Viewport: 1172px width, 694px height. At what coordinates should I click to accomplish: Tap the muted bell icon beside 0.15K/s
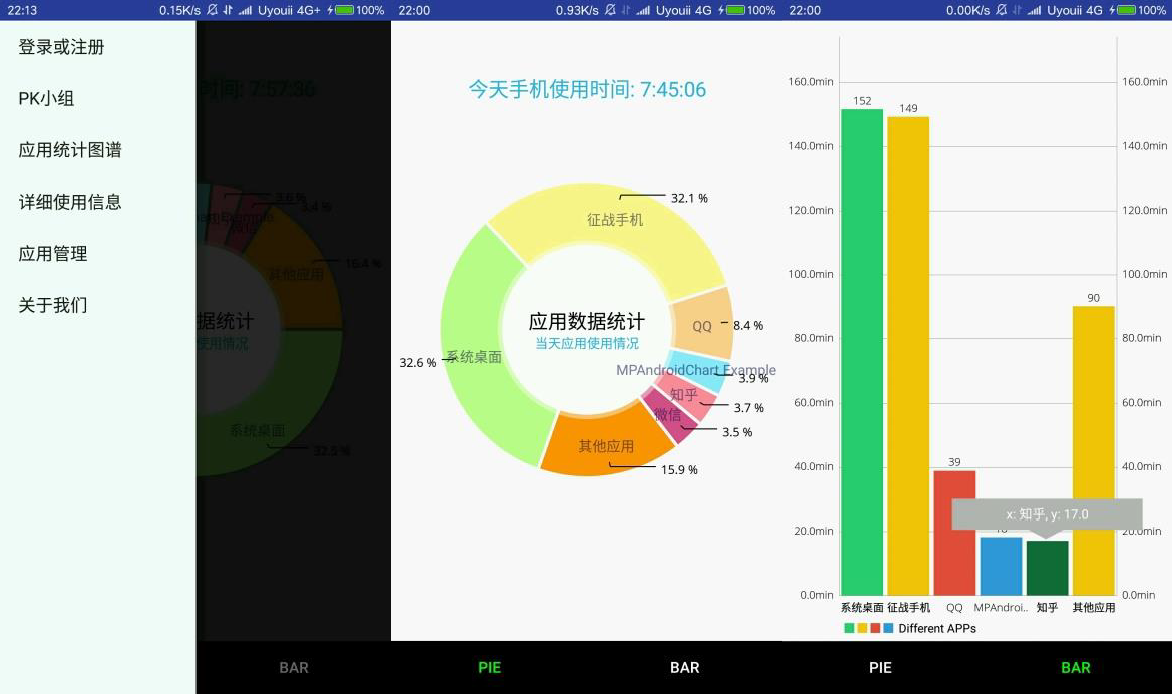pos(212,10)
